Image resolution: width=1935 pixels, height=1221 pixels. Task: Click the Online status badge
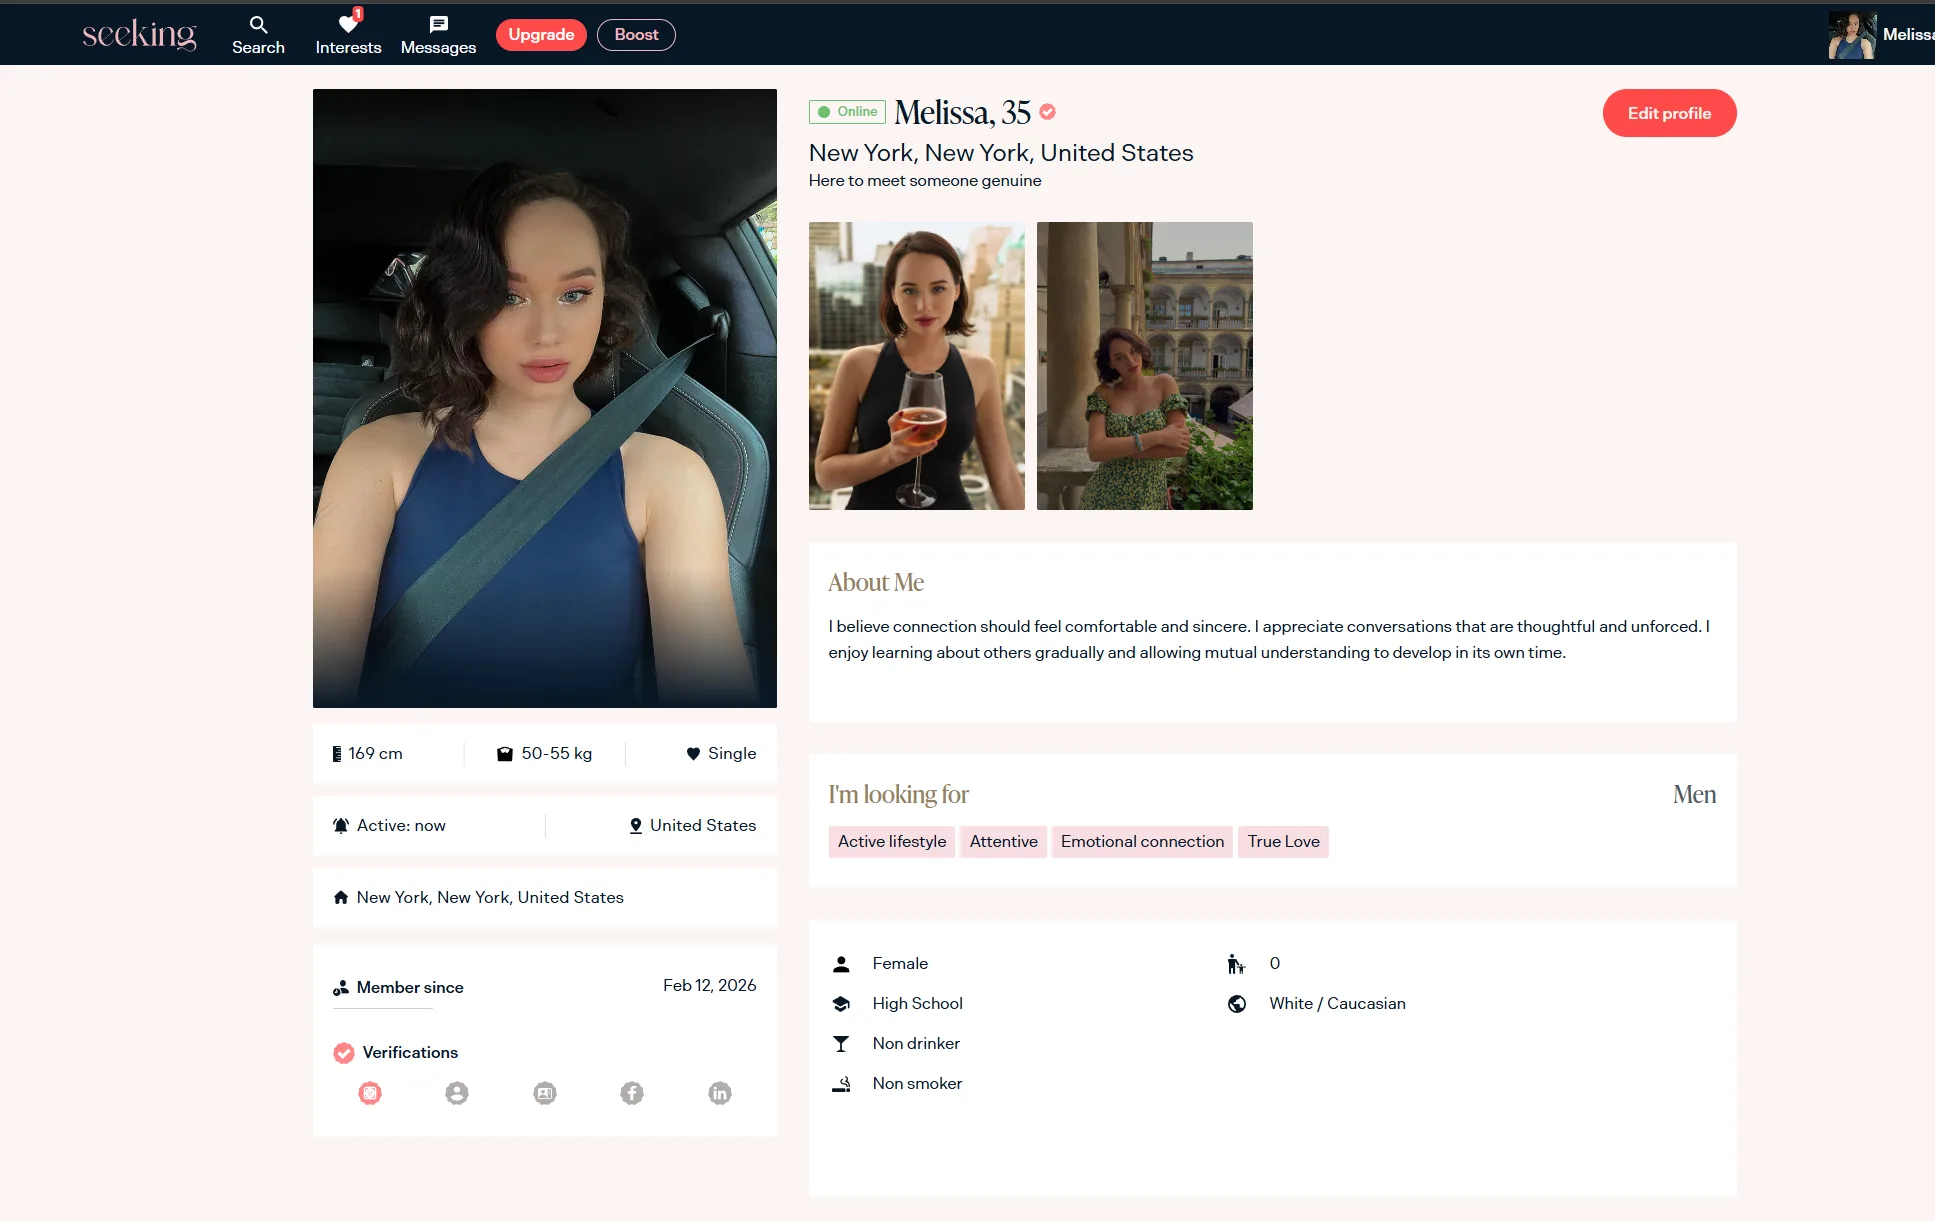pyautogui.click(x=847, y=112)
